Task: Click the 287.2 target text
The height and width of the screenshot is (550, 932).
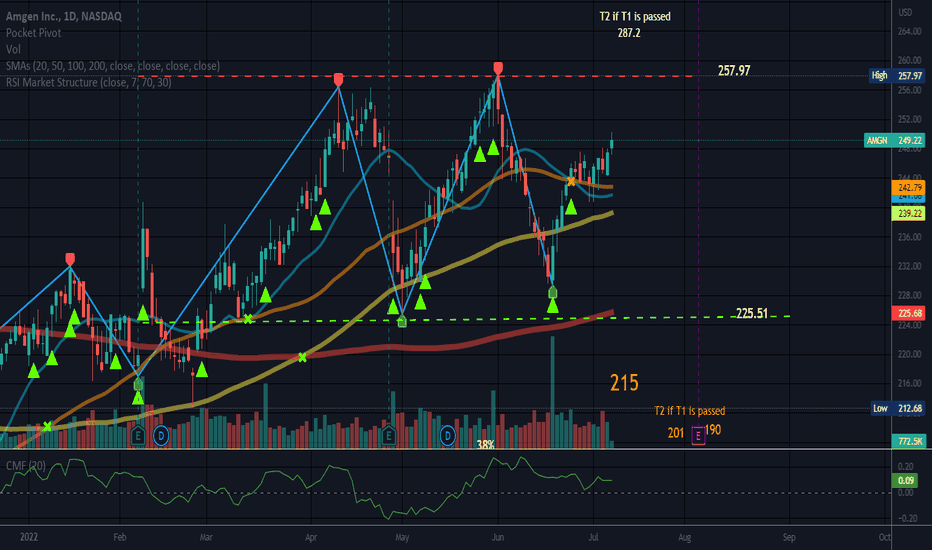Action: [629, 33]
